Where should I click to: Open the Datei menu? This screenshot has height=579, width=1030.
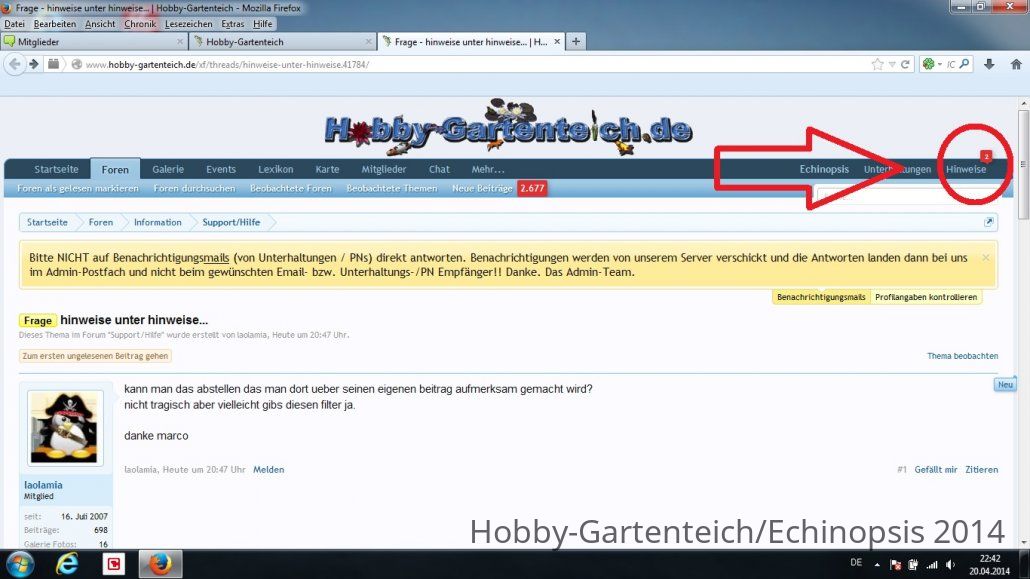click(14, 24)
